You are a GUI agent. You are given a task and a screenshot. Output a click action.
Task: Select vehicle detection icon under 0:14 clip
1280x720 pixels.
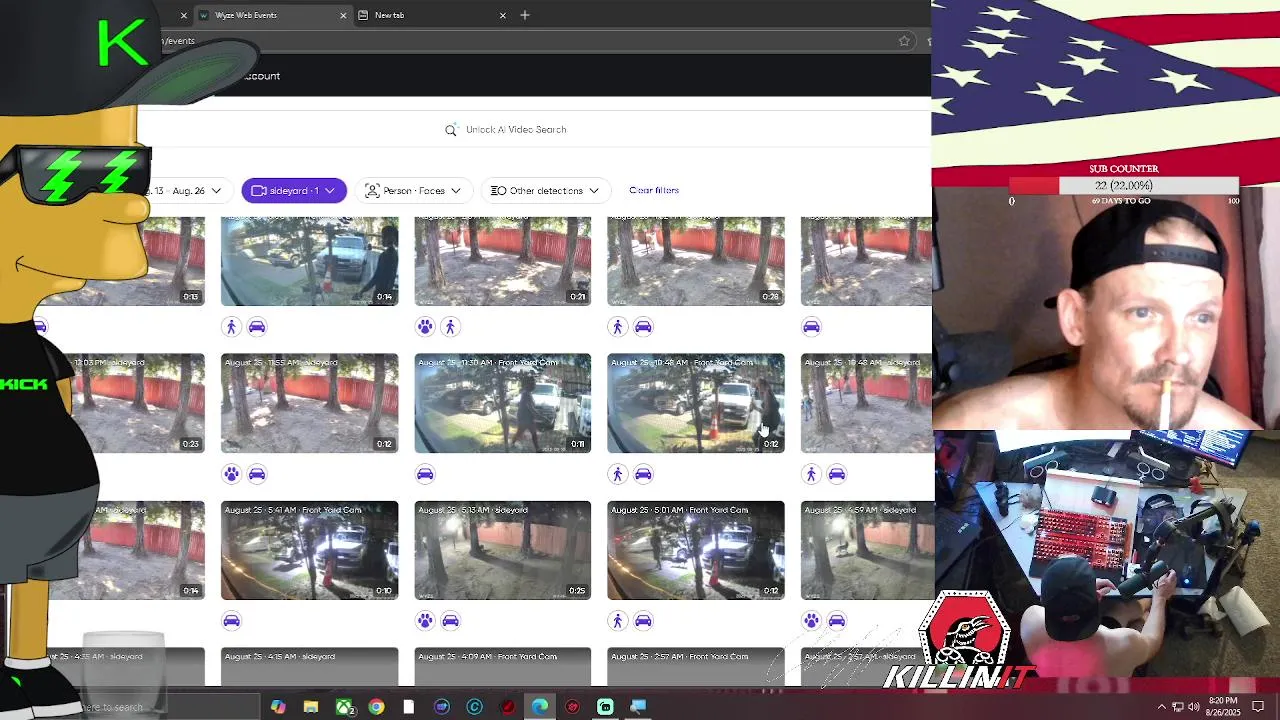pyautogui.click(x=257, y=327)
